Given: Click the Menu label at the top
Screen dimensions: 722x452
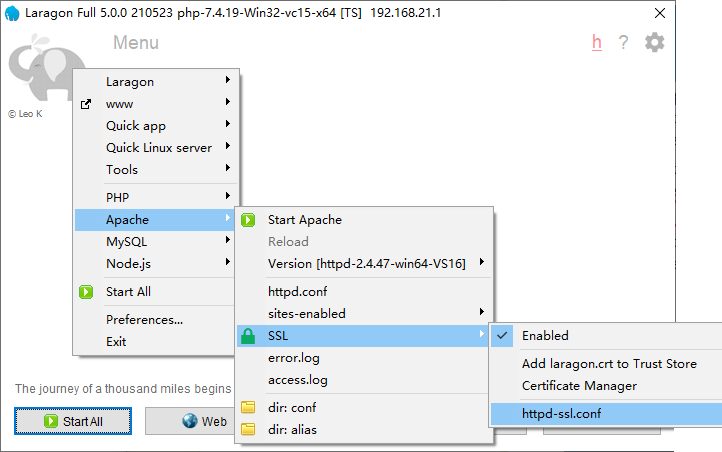Looking at the screenshot, I should tap(136, 43).
